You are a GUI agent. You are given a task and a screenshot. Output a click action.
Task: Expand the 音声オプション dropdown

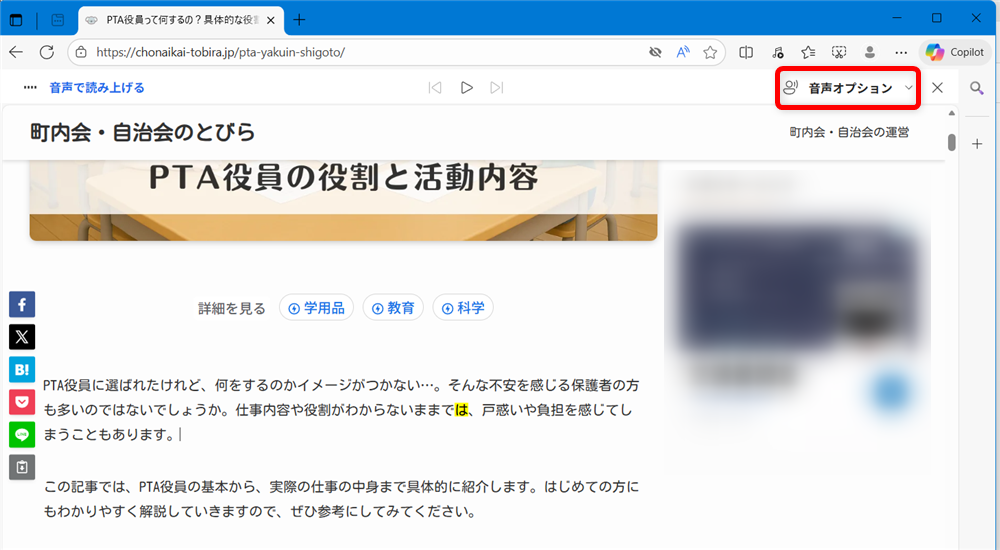point(848,88)
